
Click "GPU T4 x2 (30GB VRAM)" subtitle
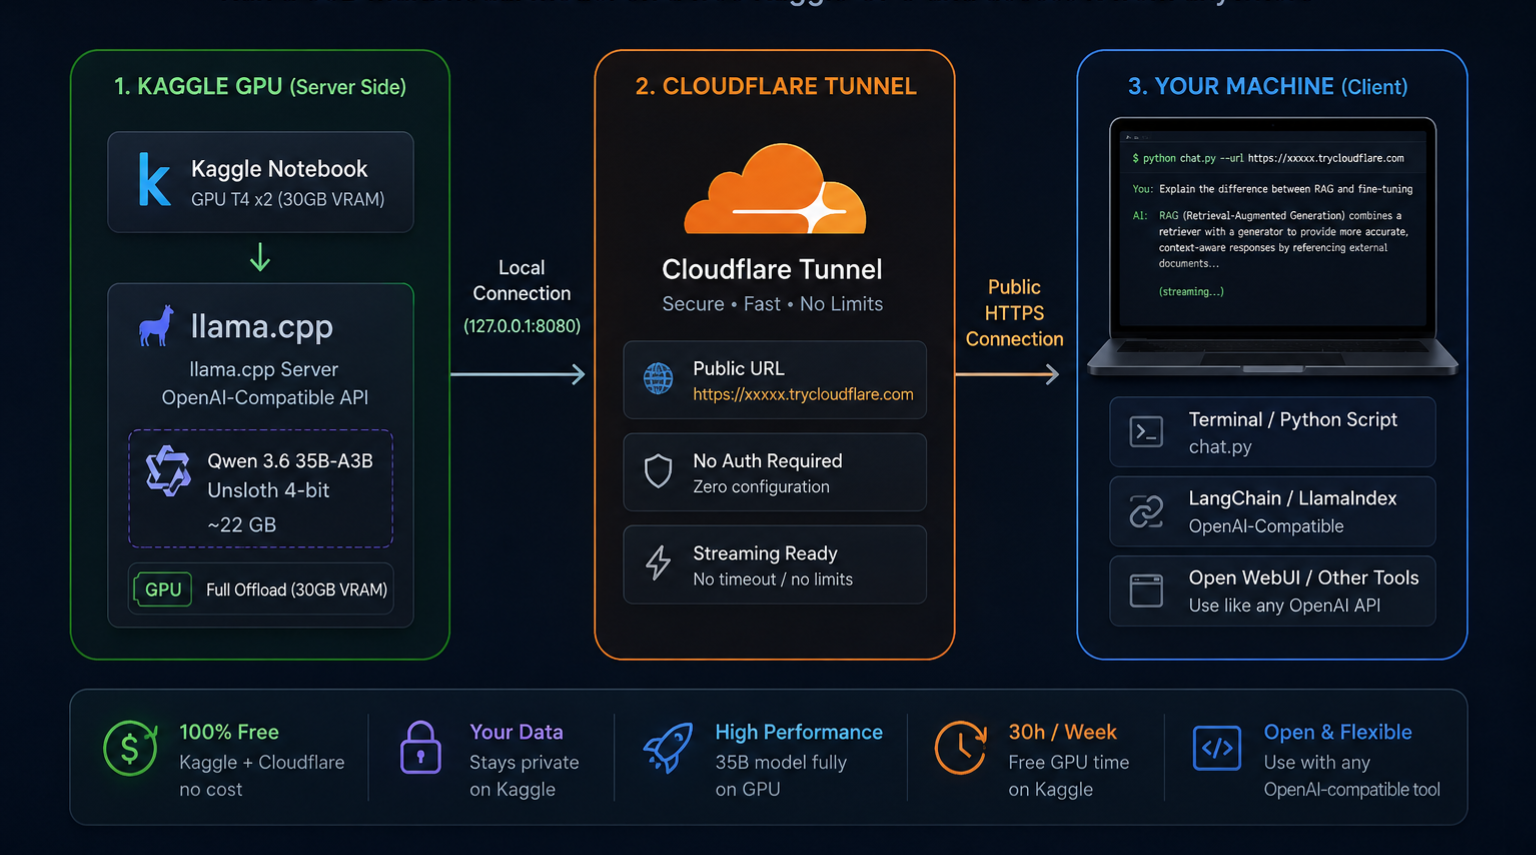coord(288,199)
